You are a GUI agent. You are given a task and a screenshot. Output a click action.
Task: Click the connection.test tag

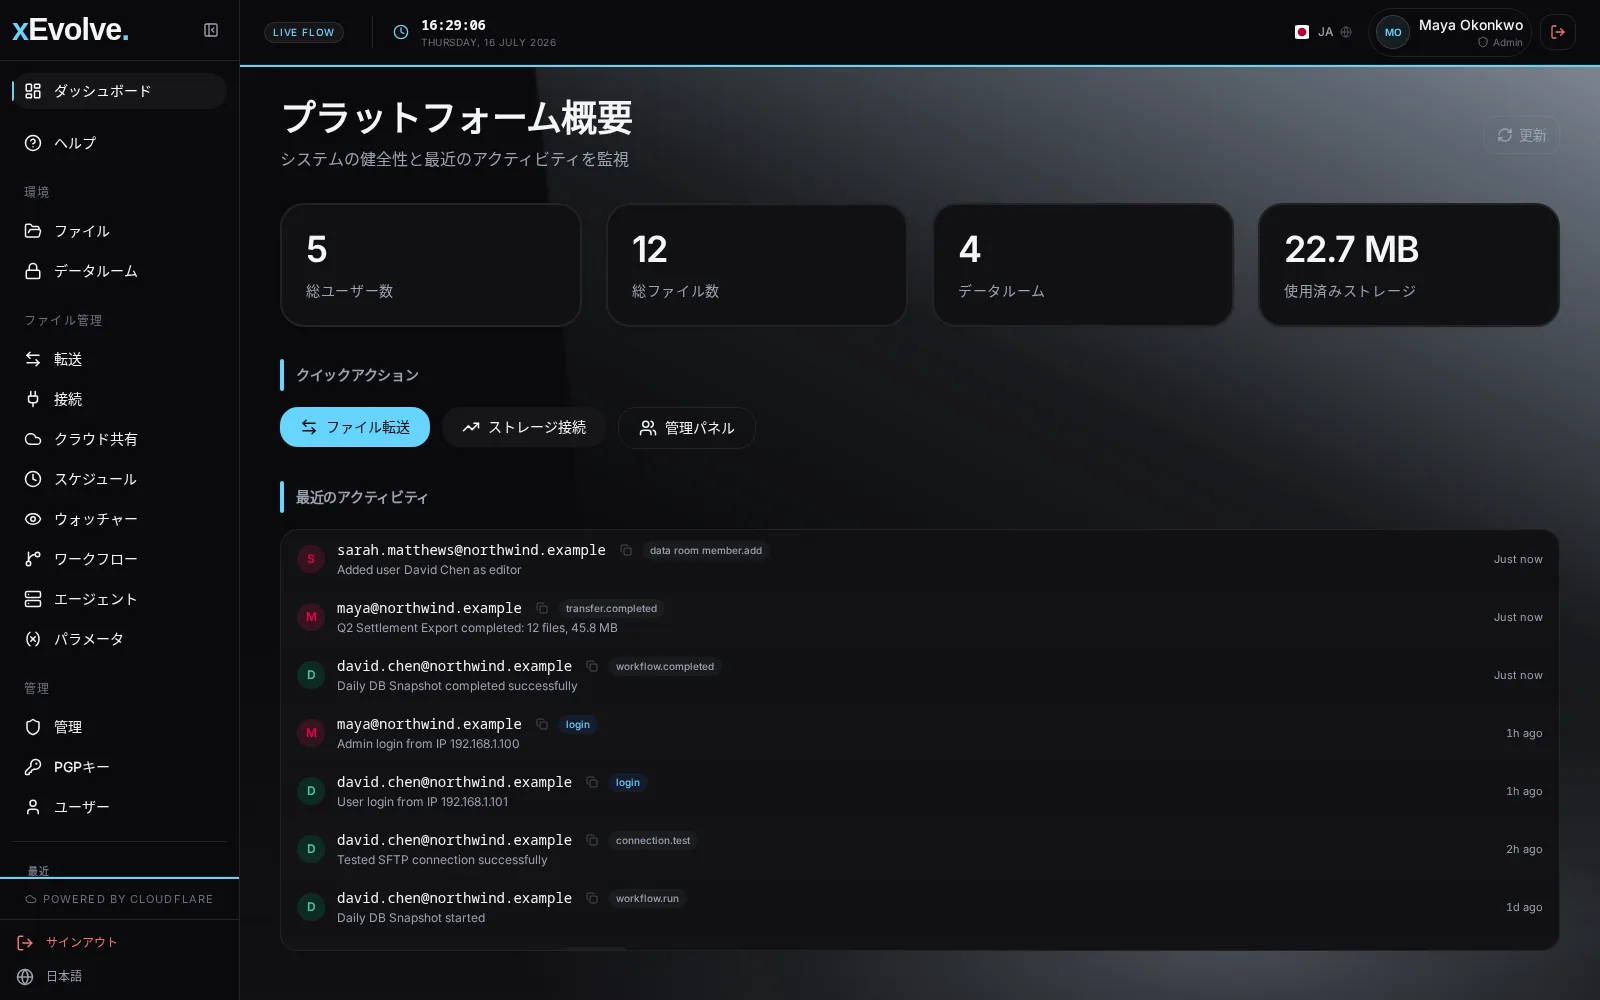[653, 840]
